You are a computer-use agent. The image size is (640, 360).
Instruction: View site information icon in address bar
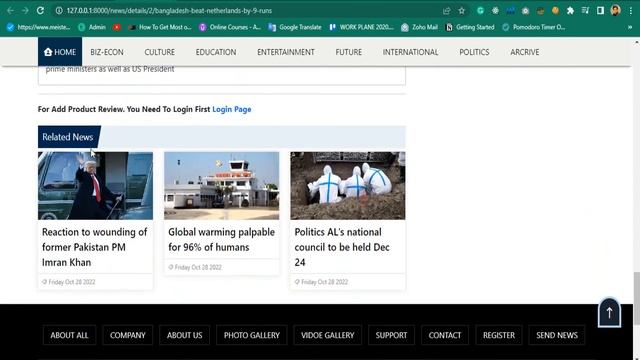(x=59, y=11)
